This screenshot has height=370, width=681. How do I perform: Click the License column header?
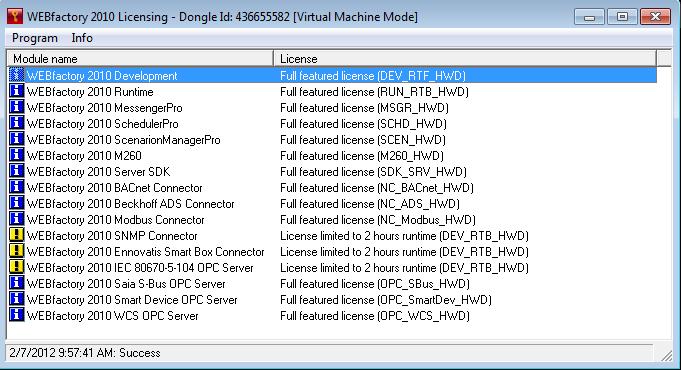pyautogui.click(x=465, y=59)
